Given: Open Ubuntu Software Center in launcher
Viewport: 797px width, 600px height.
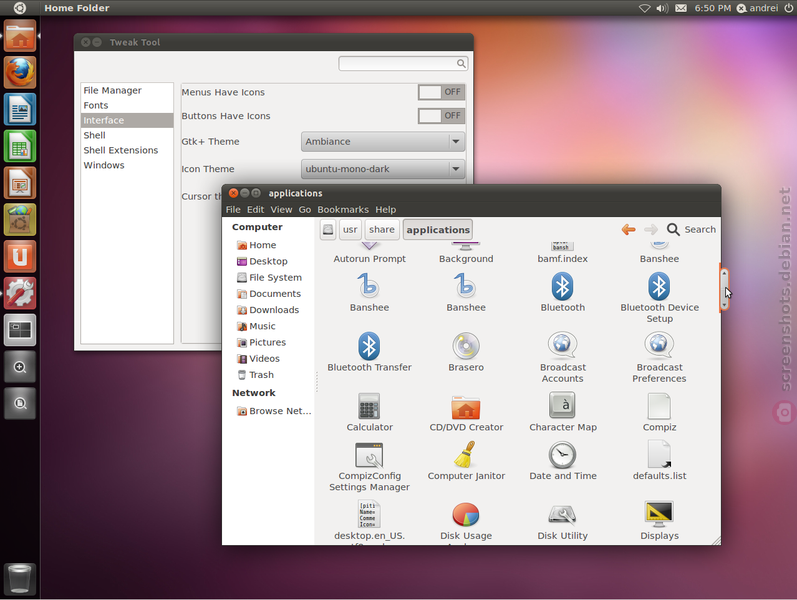Looking at the screenshot, I should coord(20,220).
